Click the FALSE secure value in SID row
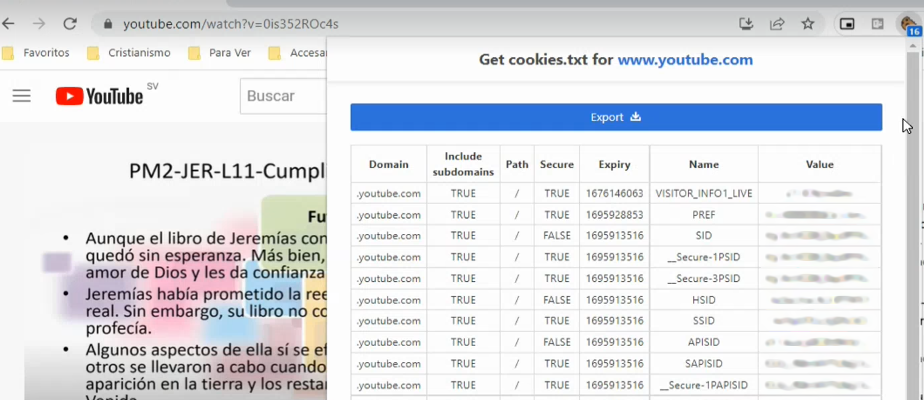924x400 pixels. pos(557,236)
